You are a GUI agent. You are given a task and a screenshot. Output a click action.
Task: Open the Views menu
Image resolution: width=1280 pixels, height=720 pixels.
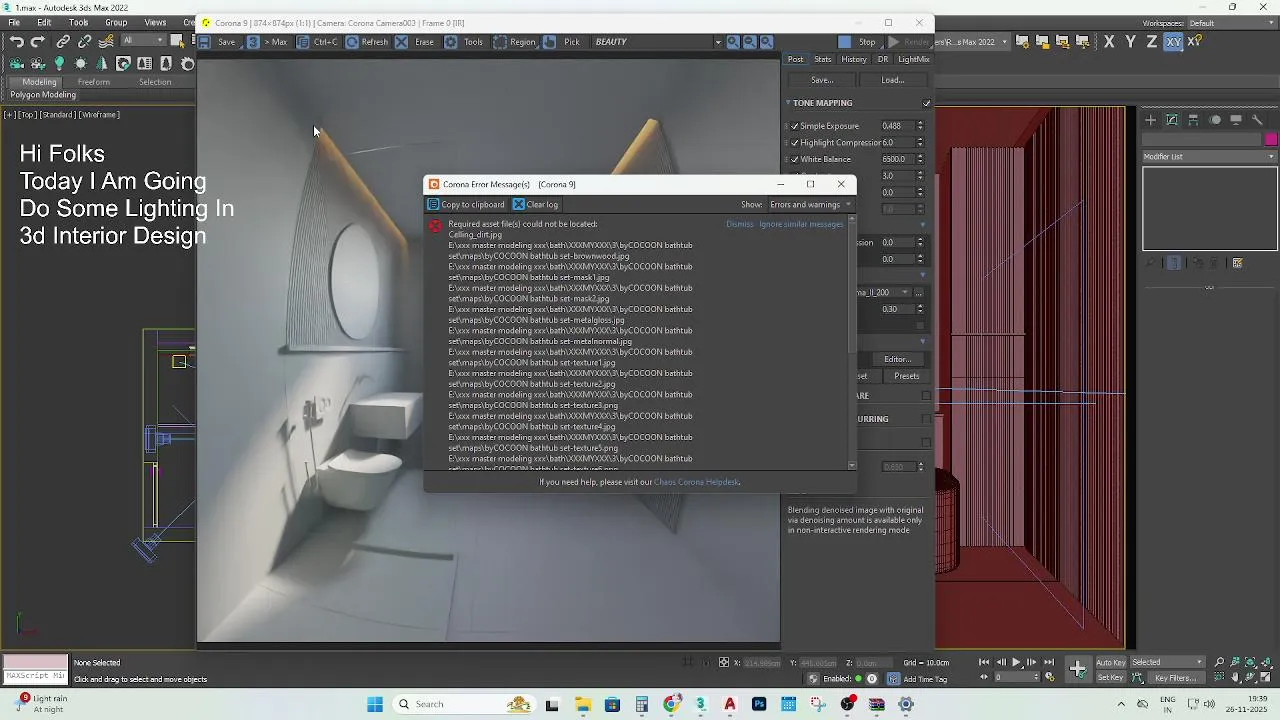(x=155, y=22)
